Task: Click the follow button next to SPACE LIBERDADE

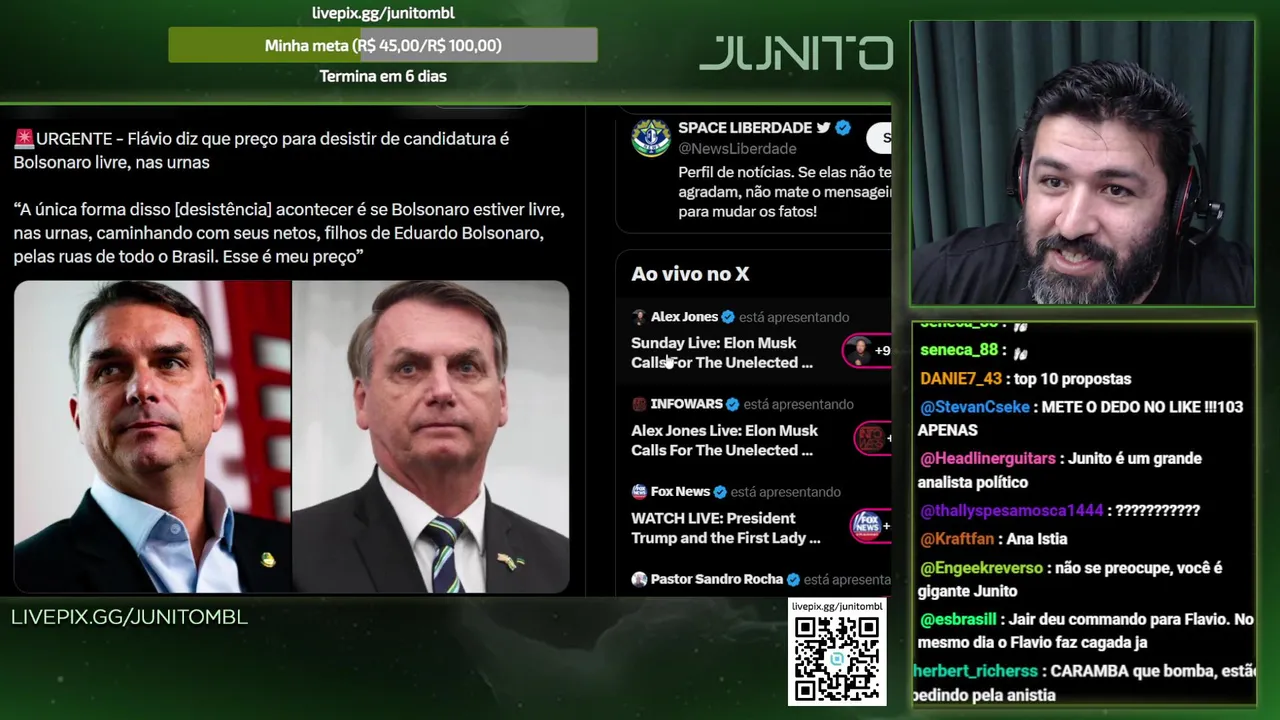Action: pos(880,138)
